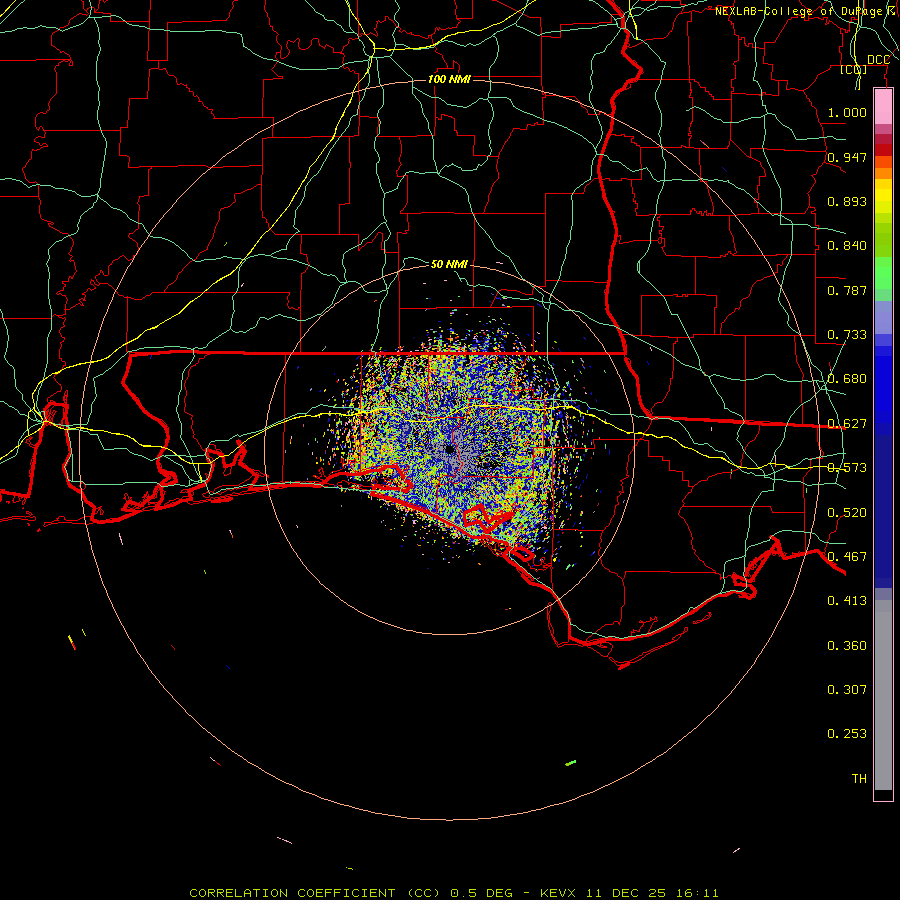This screenshot has height=900, width=900.
Task: Click the DCC product code label
Action: [x=878, y=60]
